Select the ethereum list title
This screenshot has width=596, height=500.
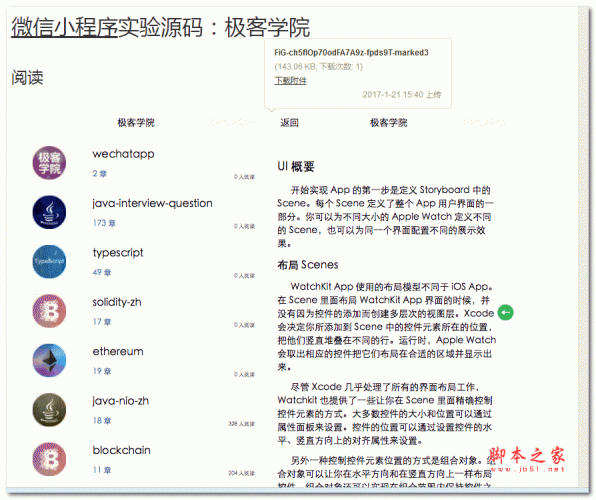click(x=118, y=351)
